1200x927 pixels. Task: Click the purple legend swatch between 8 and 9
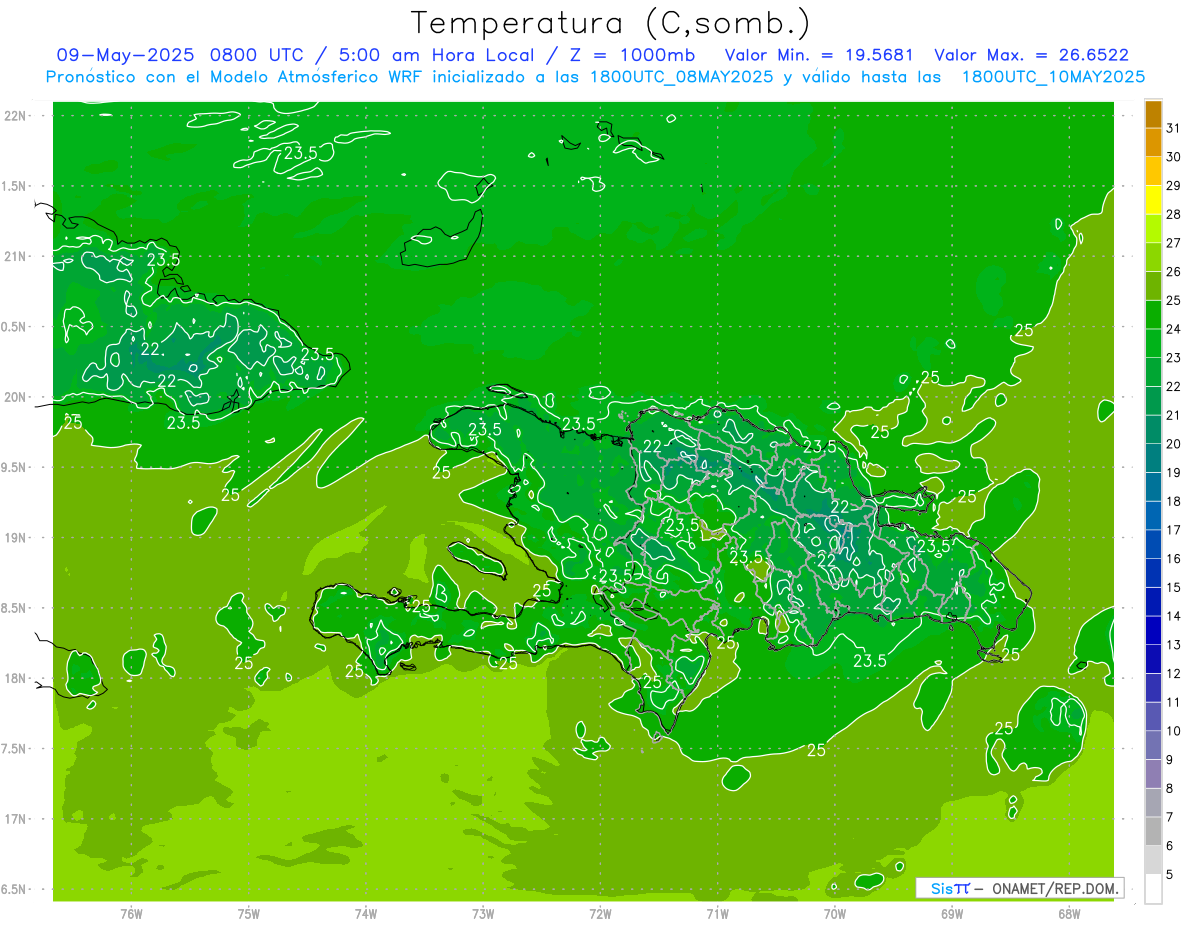coord(1153,774)
